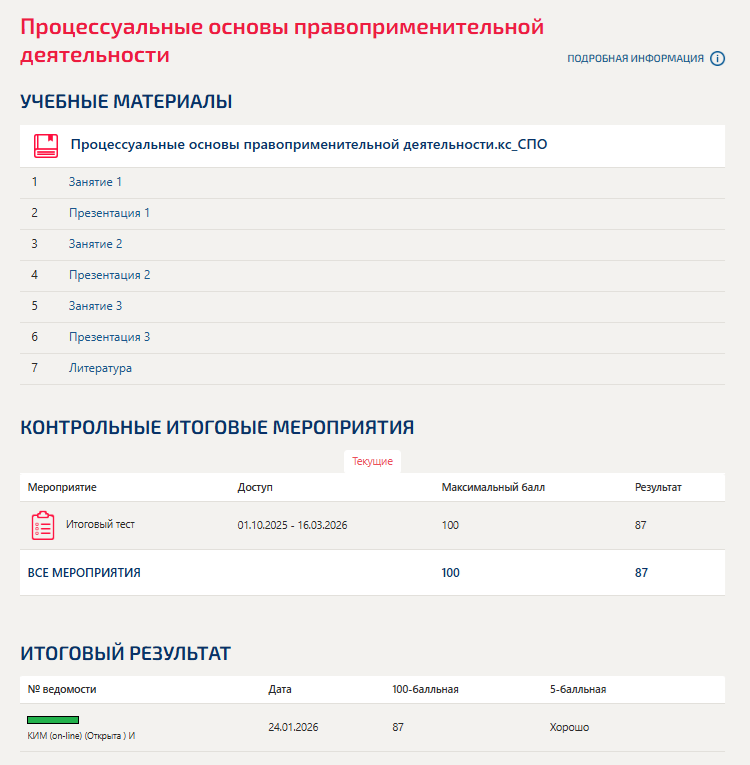Click the green status bar indicator
Image resolution: width=750 pixels, height=765 pixels.
pyautogui.click(x=53, y=719)
